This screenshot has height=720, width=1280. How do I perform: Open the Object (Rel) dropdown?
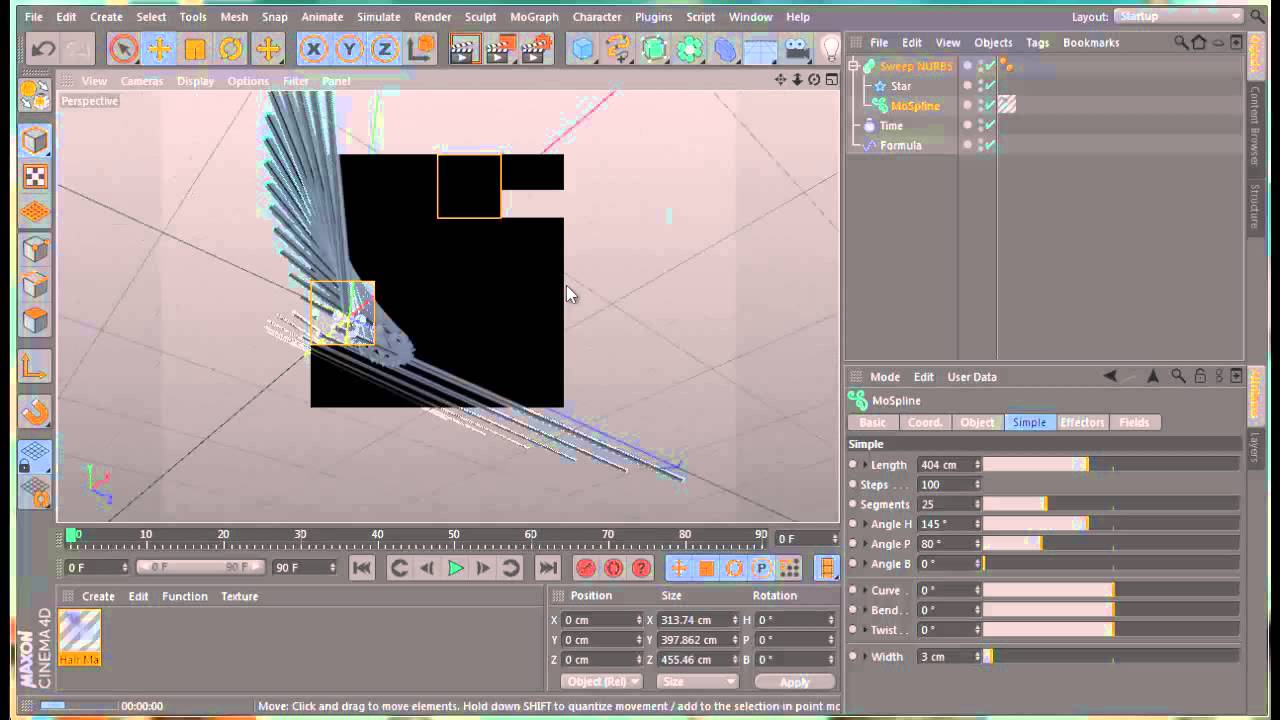coord(601,682)
